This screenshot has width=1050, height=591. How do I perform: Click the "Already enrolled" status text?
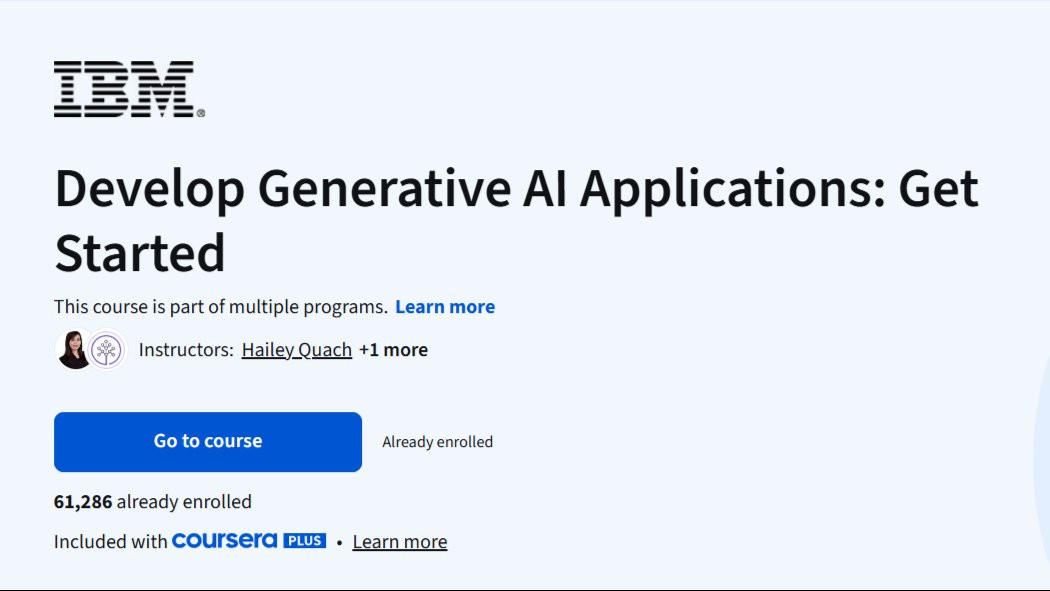point(437,441)
